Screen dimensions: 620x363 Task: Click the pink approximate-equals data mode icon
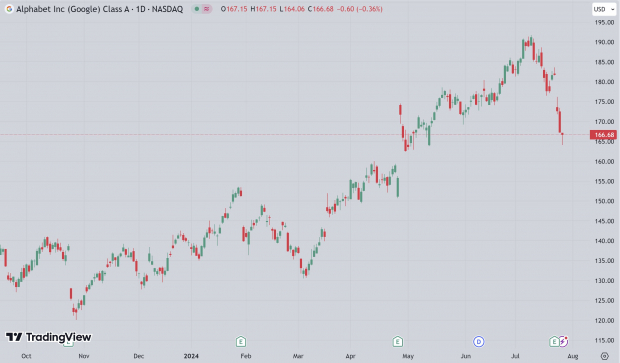point(206,9)
